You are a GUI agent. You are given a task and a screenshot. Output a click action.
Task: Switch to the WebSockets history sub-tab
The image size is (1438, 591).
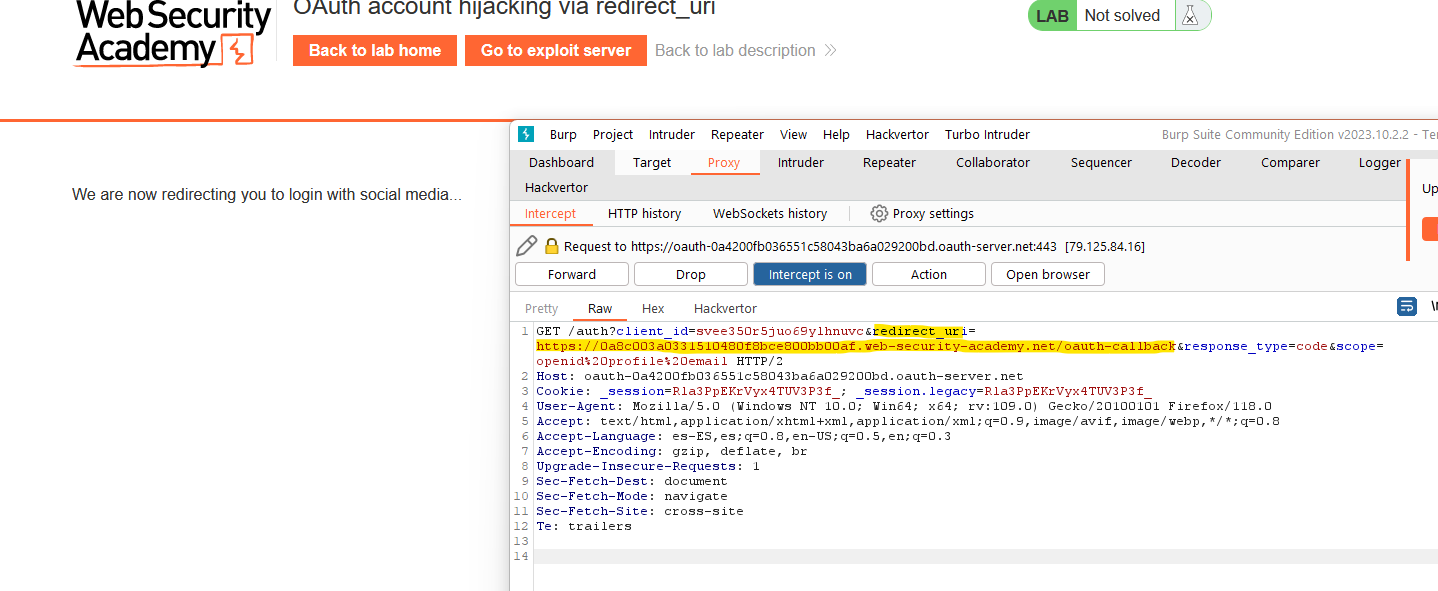click(x=770, y=213)
